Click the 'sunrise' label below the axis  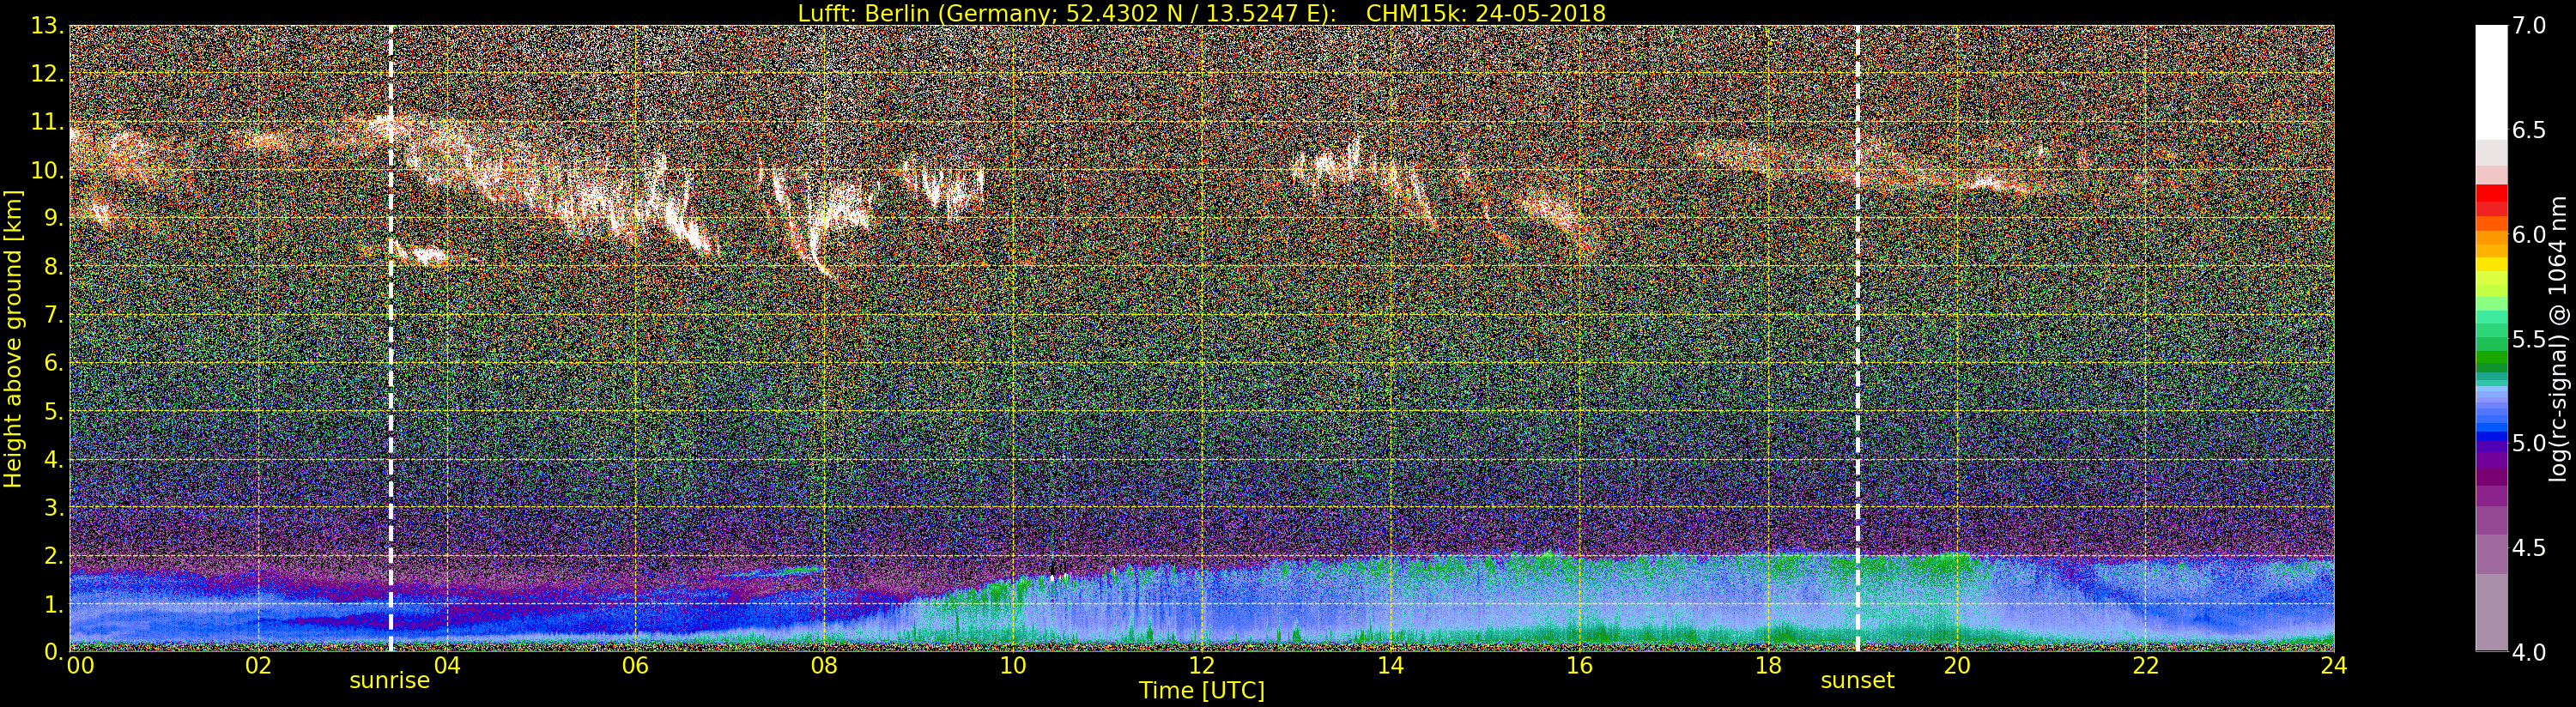click(x=389, y=681)
